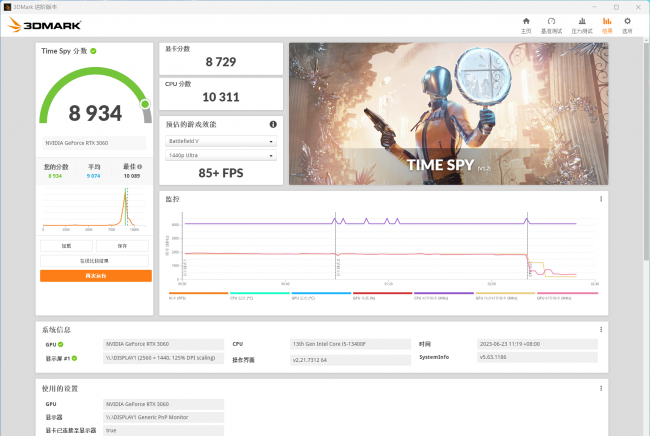Toggle the GPU 负载 (%) legend series
Image resolution: width=650 pixels, height=436 pixels.
[x=382, y=296]
